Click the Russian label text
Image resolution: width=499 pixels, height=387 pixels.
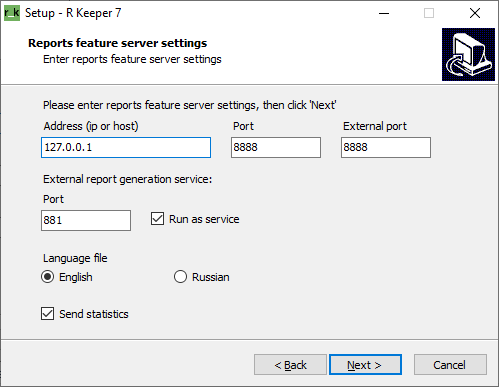click(x=211, y=277)
